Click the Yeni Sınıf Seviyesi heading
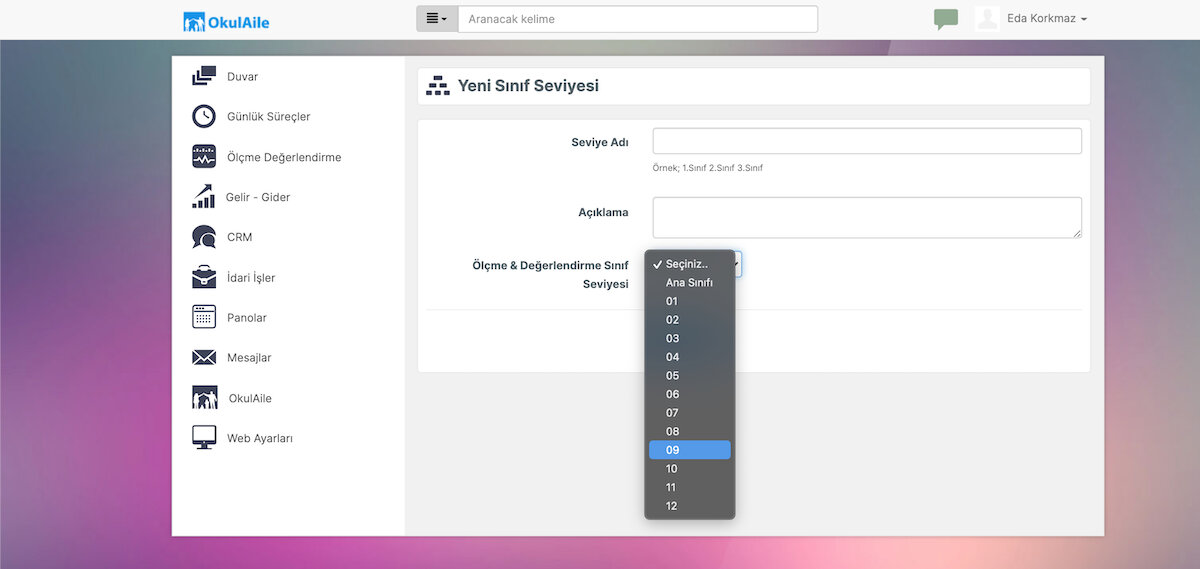1200x569 pixels. click(x=528, y=86)
